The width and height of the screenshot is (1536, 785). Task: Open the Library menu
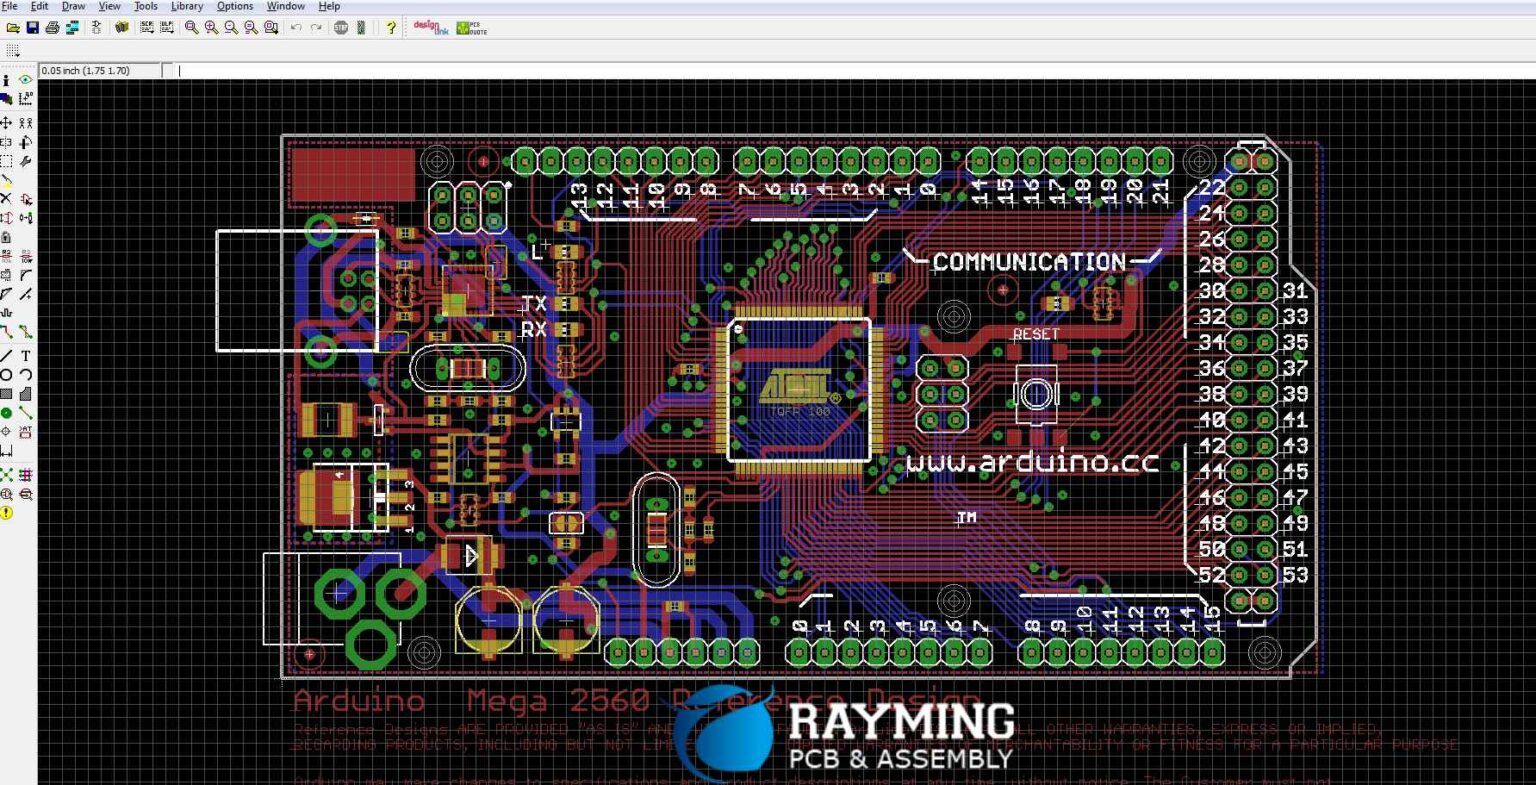click(187, 6)
